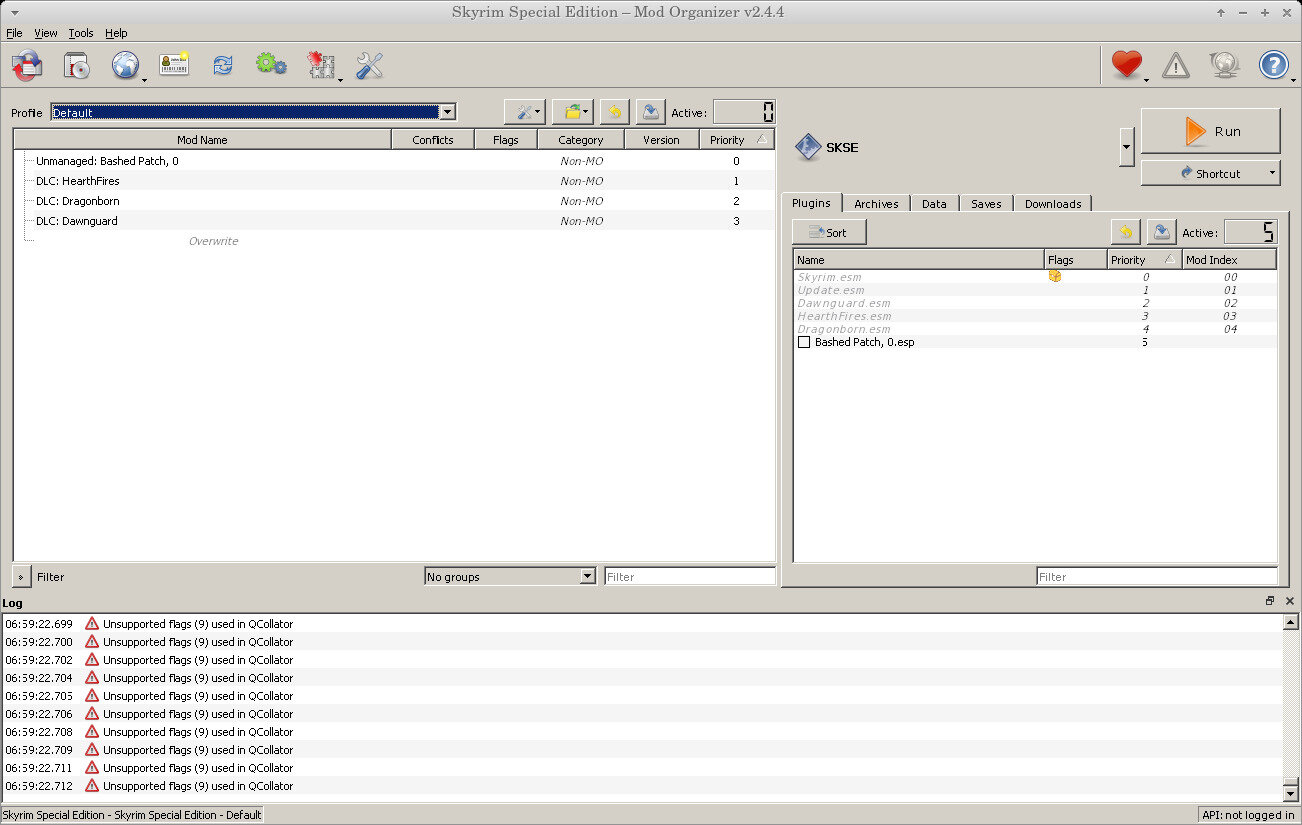Click the Run button

1210,131
